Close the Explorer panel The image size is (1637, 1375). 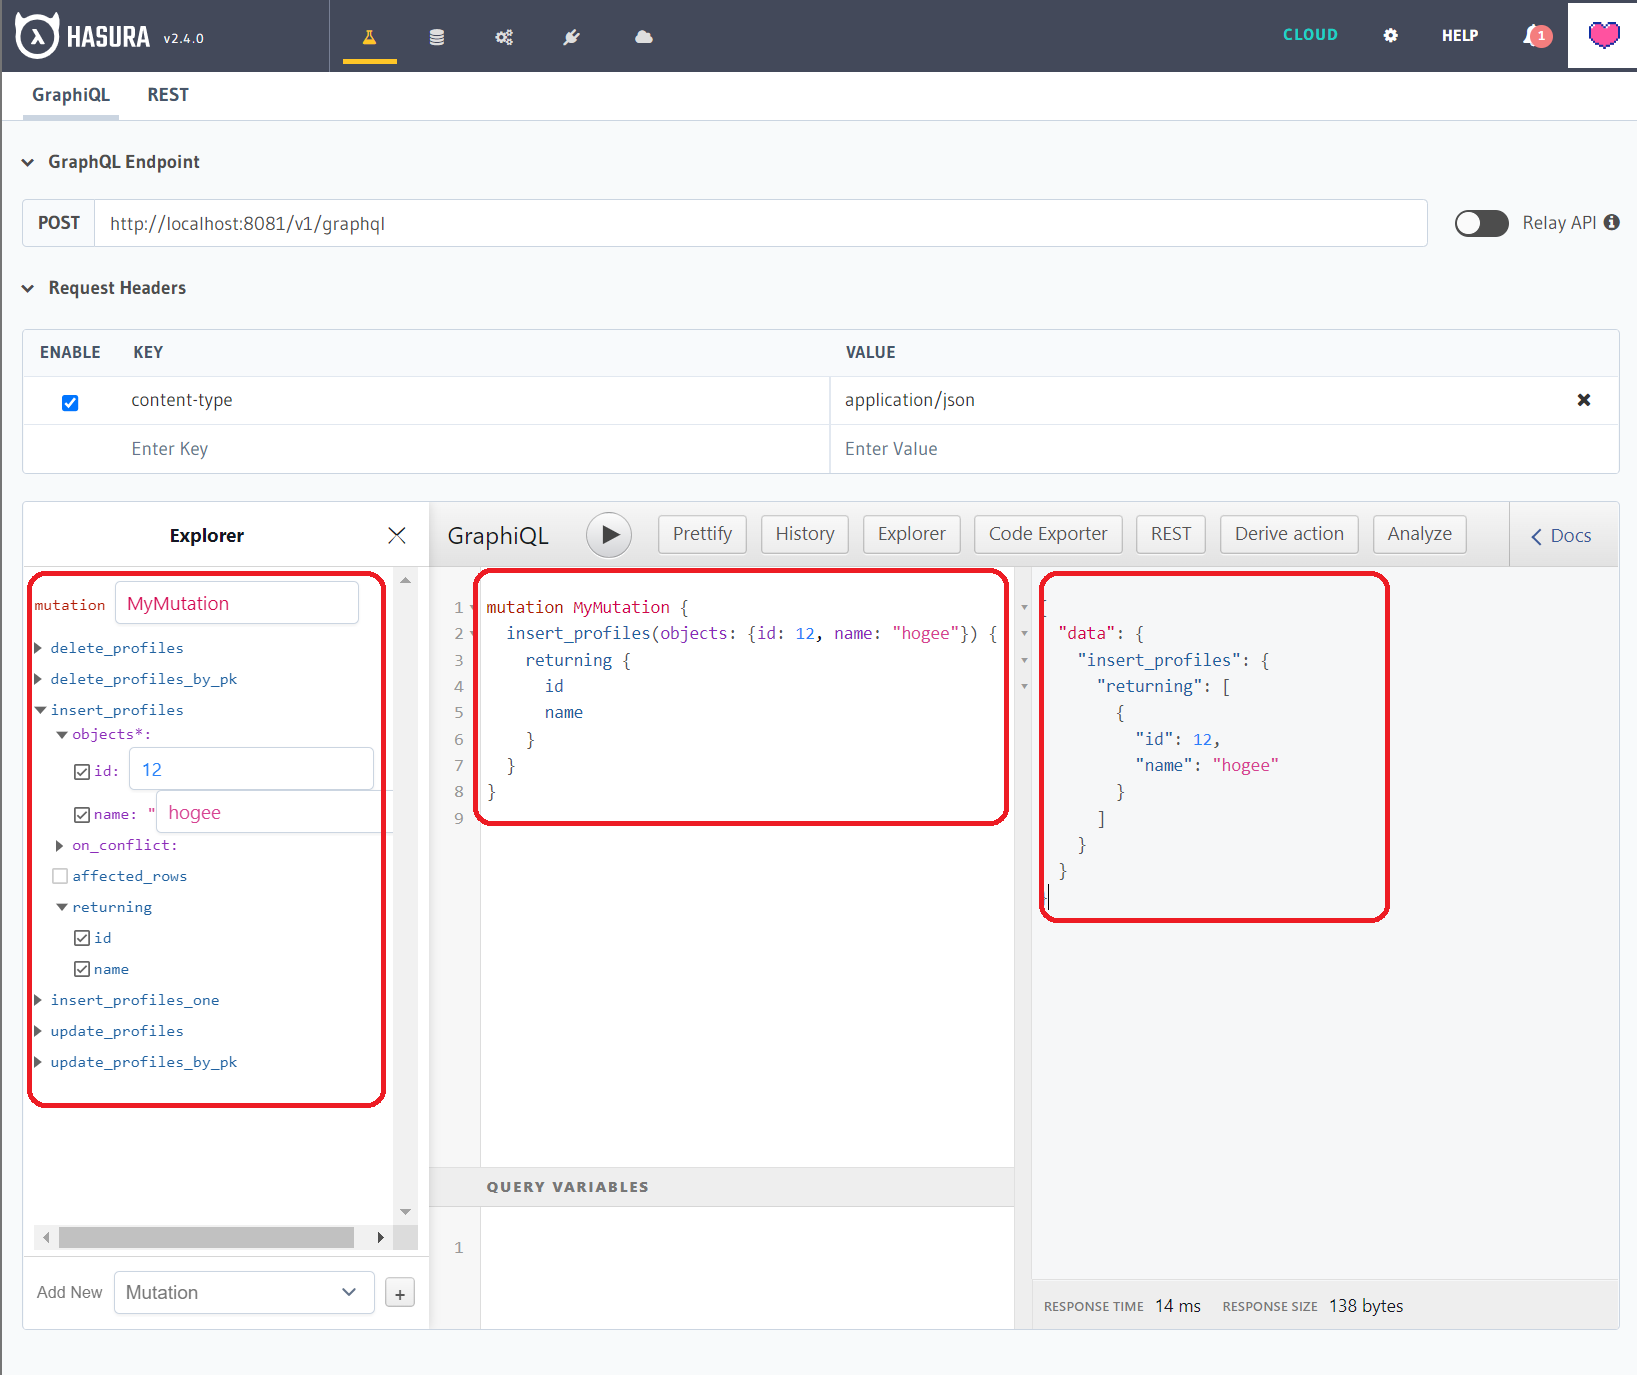pos(397,535)
